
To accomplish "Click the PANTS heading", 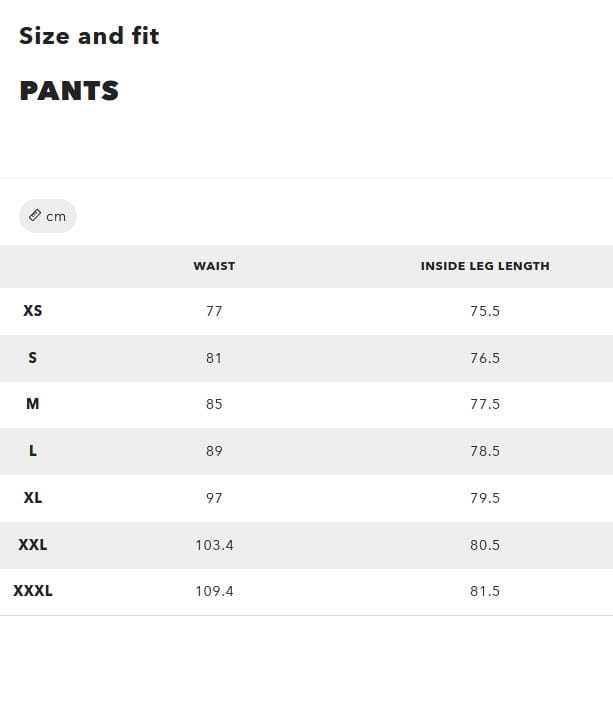I will 69,91.
